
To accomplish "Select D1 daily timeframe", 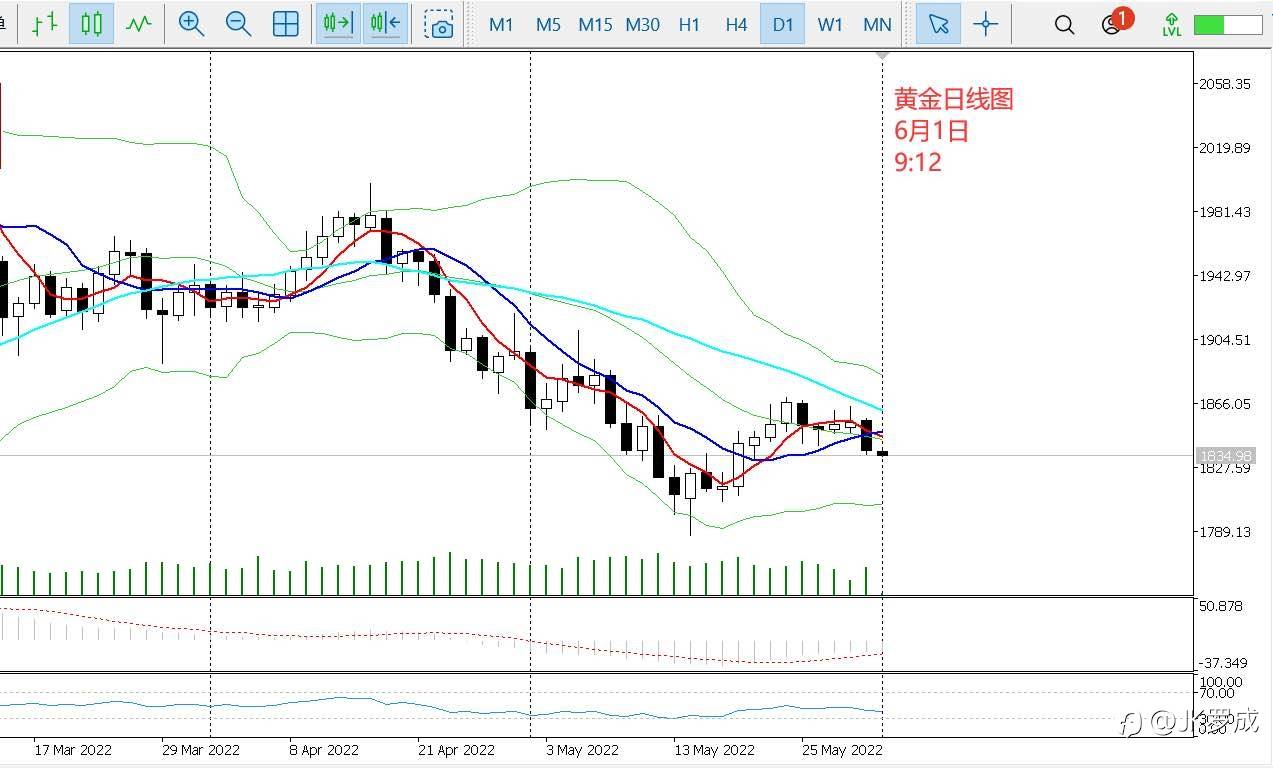I will pyautogui.click(x=783, y=24).
